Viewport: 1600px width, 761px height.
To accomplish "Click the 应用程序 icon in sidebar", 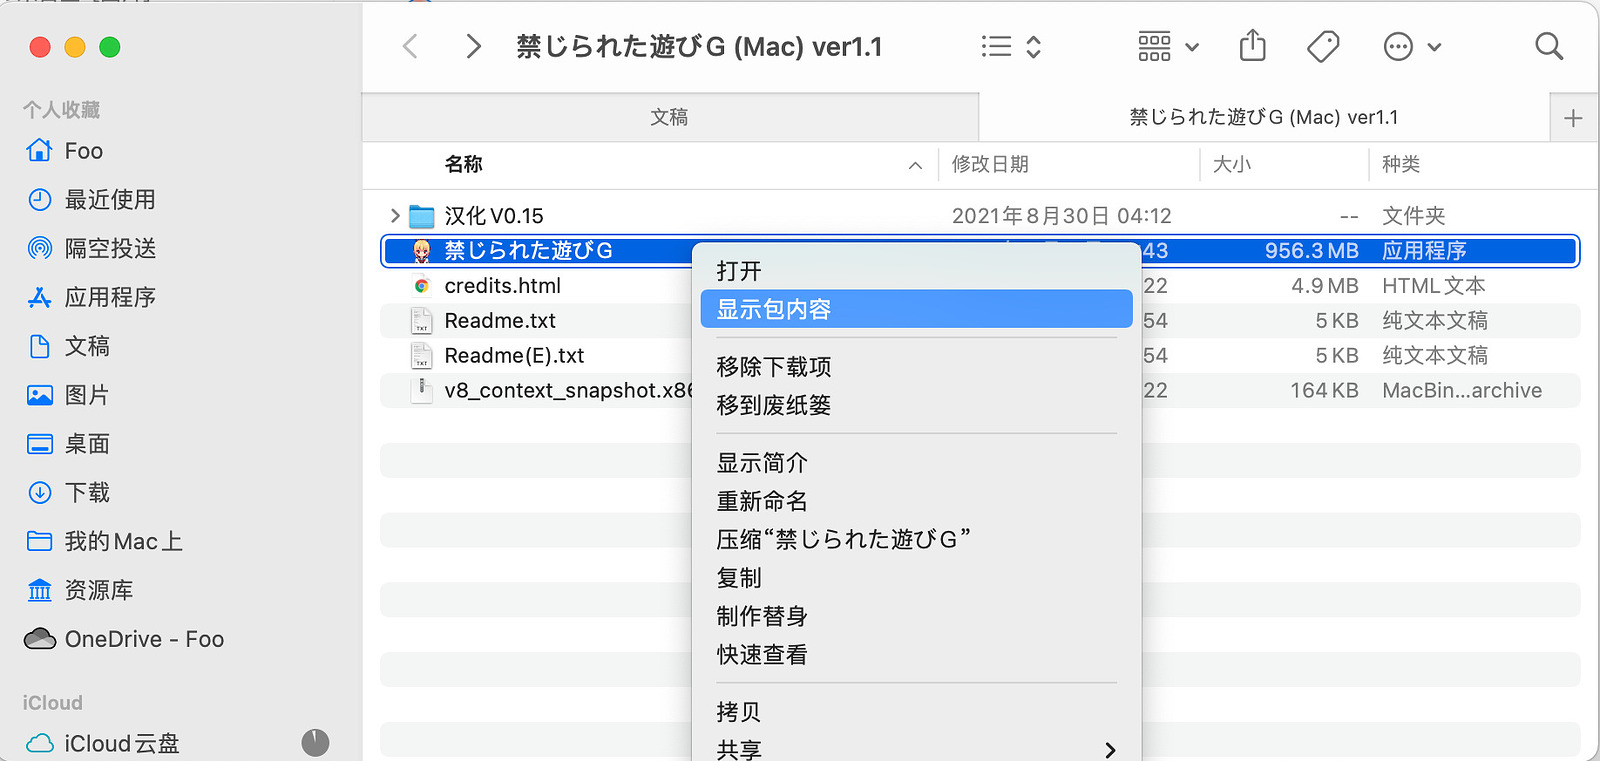I will 40,297.
